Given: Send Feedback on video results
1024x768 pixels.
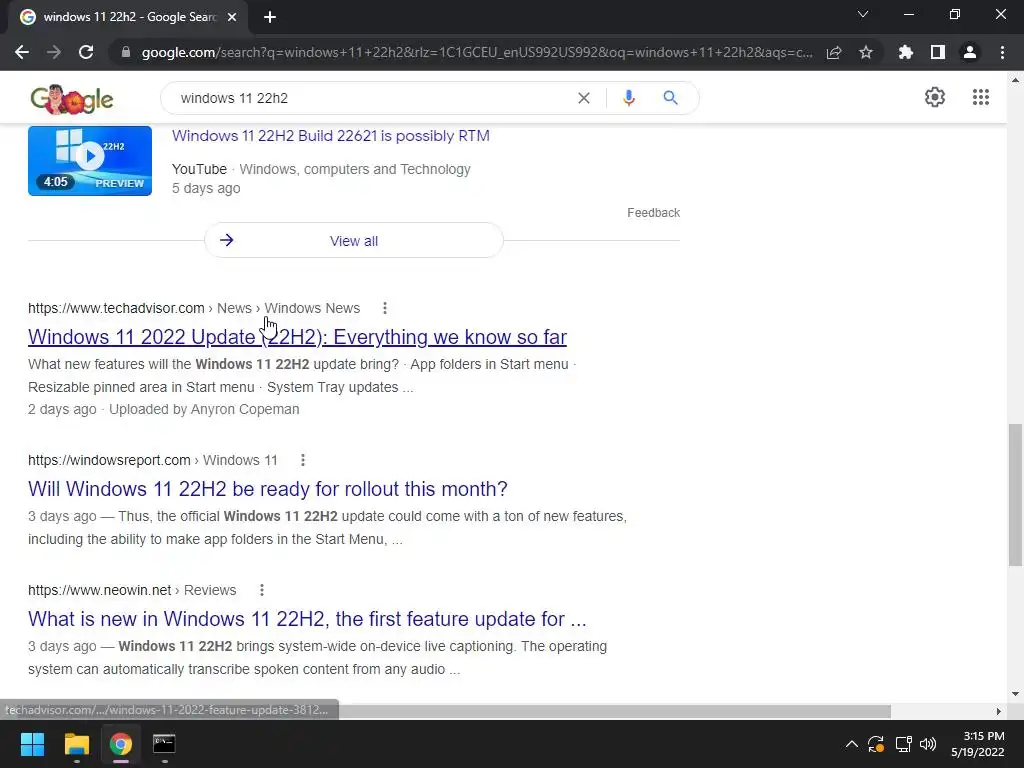Looking at the screenshot, I should [x=653, y=213].
